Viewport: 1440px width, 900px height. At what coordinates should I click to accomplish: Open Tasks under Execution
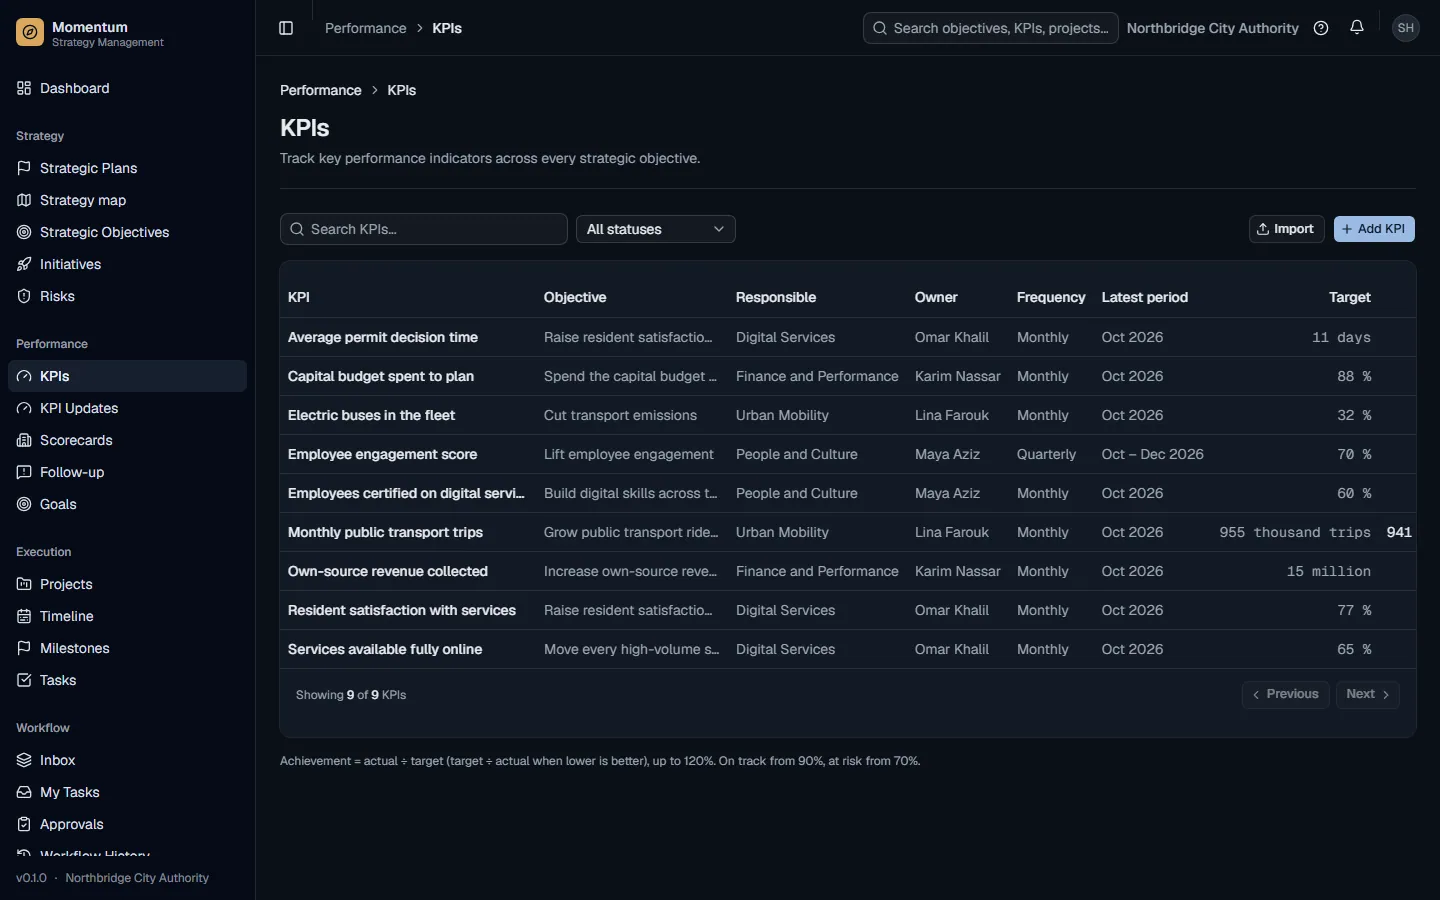click(127, 680)
